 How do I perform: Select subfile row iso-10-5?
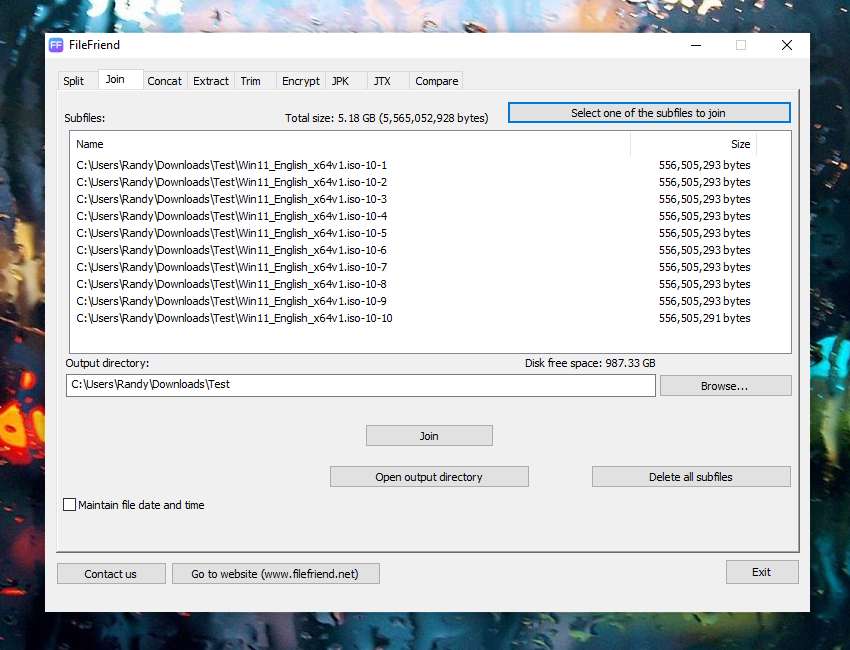[x=413, y=233]
